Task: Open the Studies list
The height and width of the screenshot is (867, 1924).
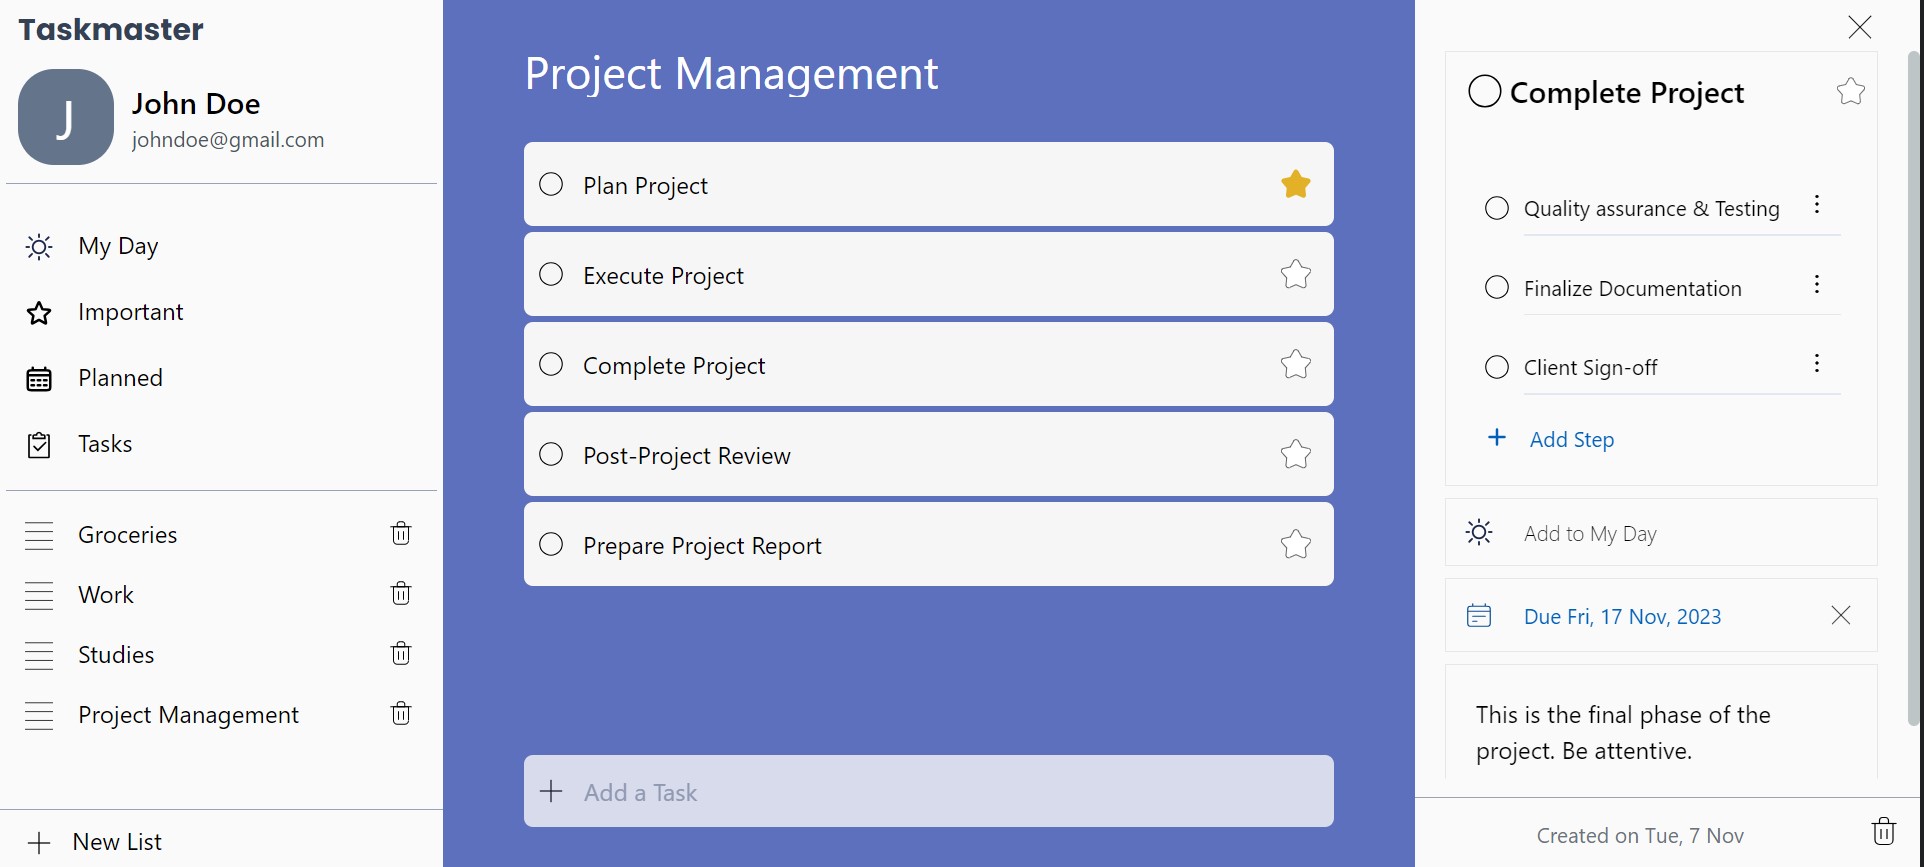Action: tap(116, 654)
